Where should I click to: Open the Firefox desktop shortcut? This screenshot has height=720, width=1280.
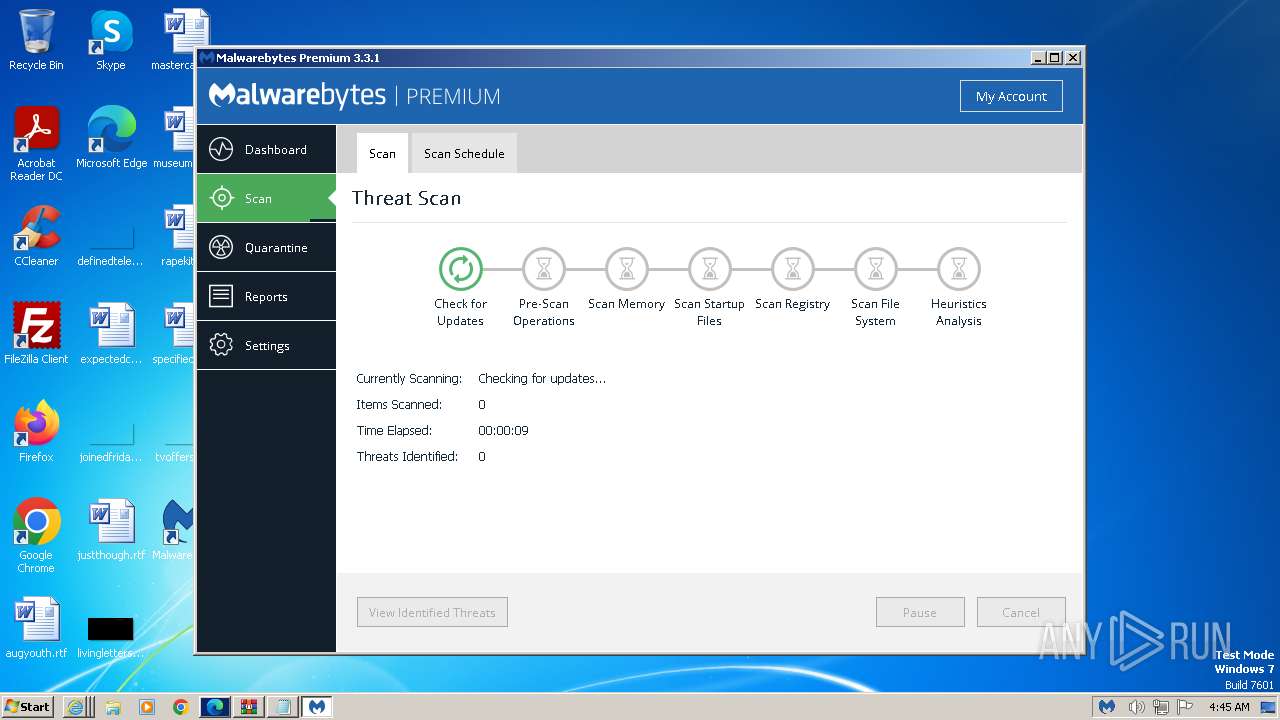point(36,431)
